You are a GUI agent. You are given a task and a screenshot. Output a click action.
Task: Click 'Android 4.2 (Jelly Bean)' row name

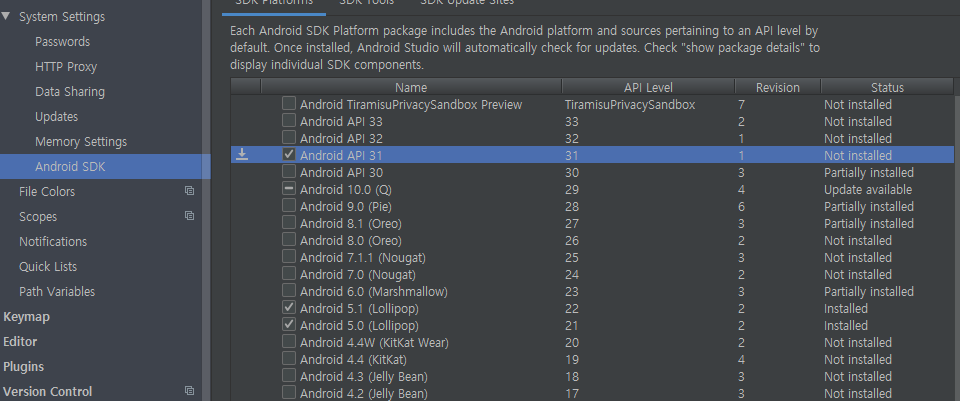[364, 393]
